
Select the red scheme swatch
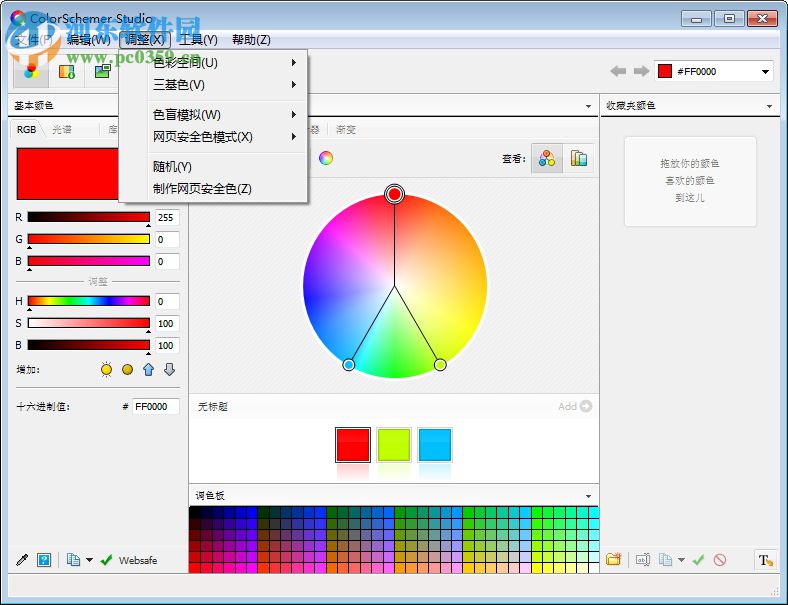(353, 445)
